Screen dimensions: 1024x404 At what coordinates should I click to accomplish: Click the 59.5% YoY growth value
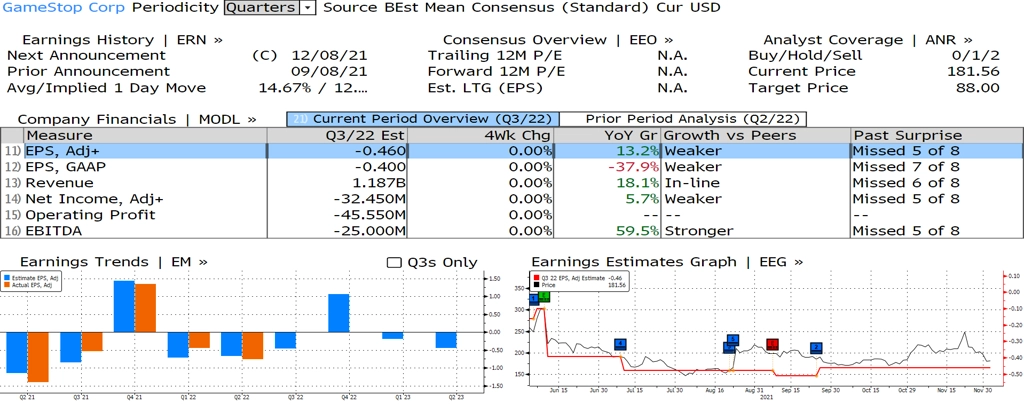pyautogui.click(x=637, y=230)
